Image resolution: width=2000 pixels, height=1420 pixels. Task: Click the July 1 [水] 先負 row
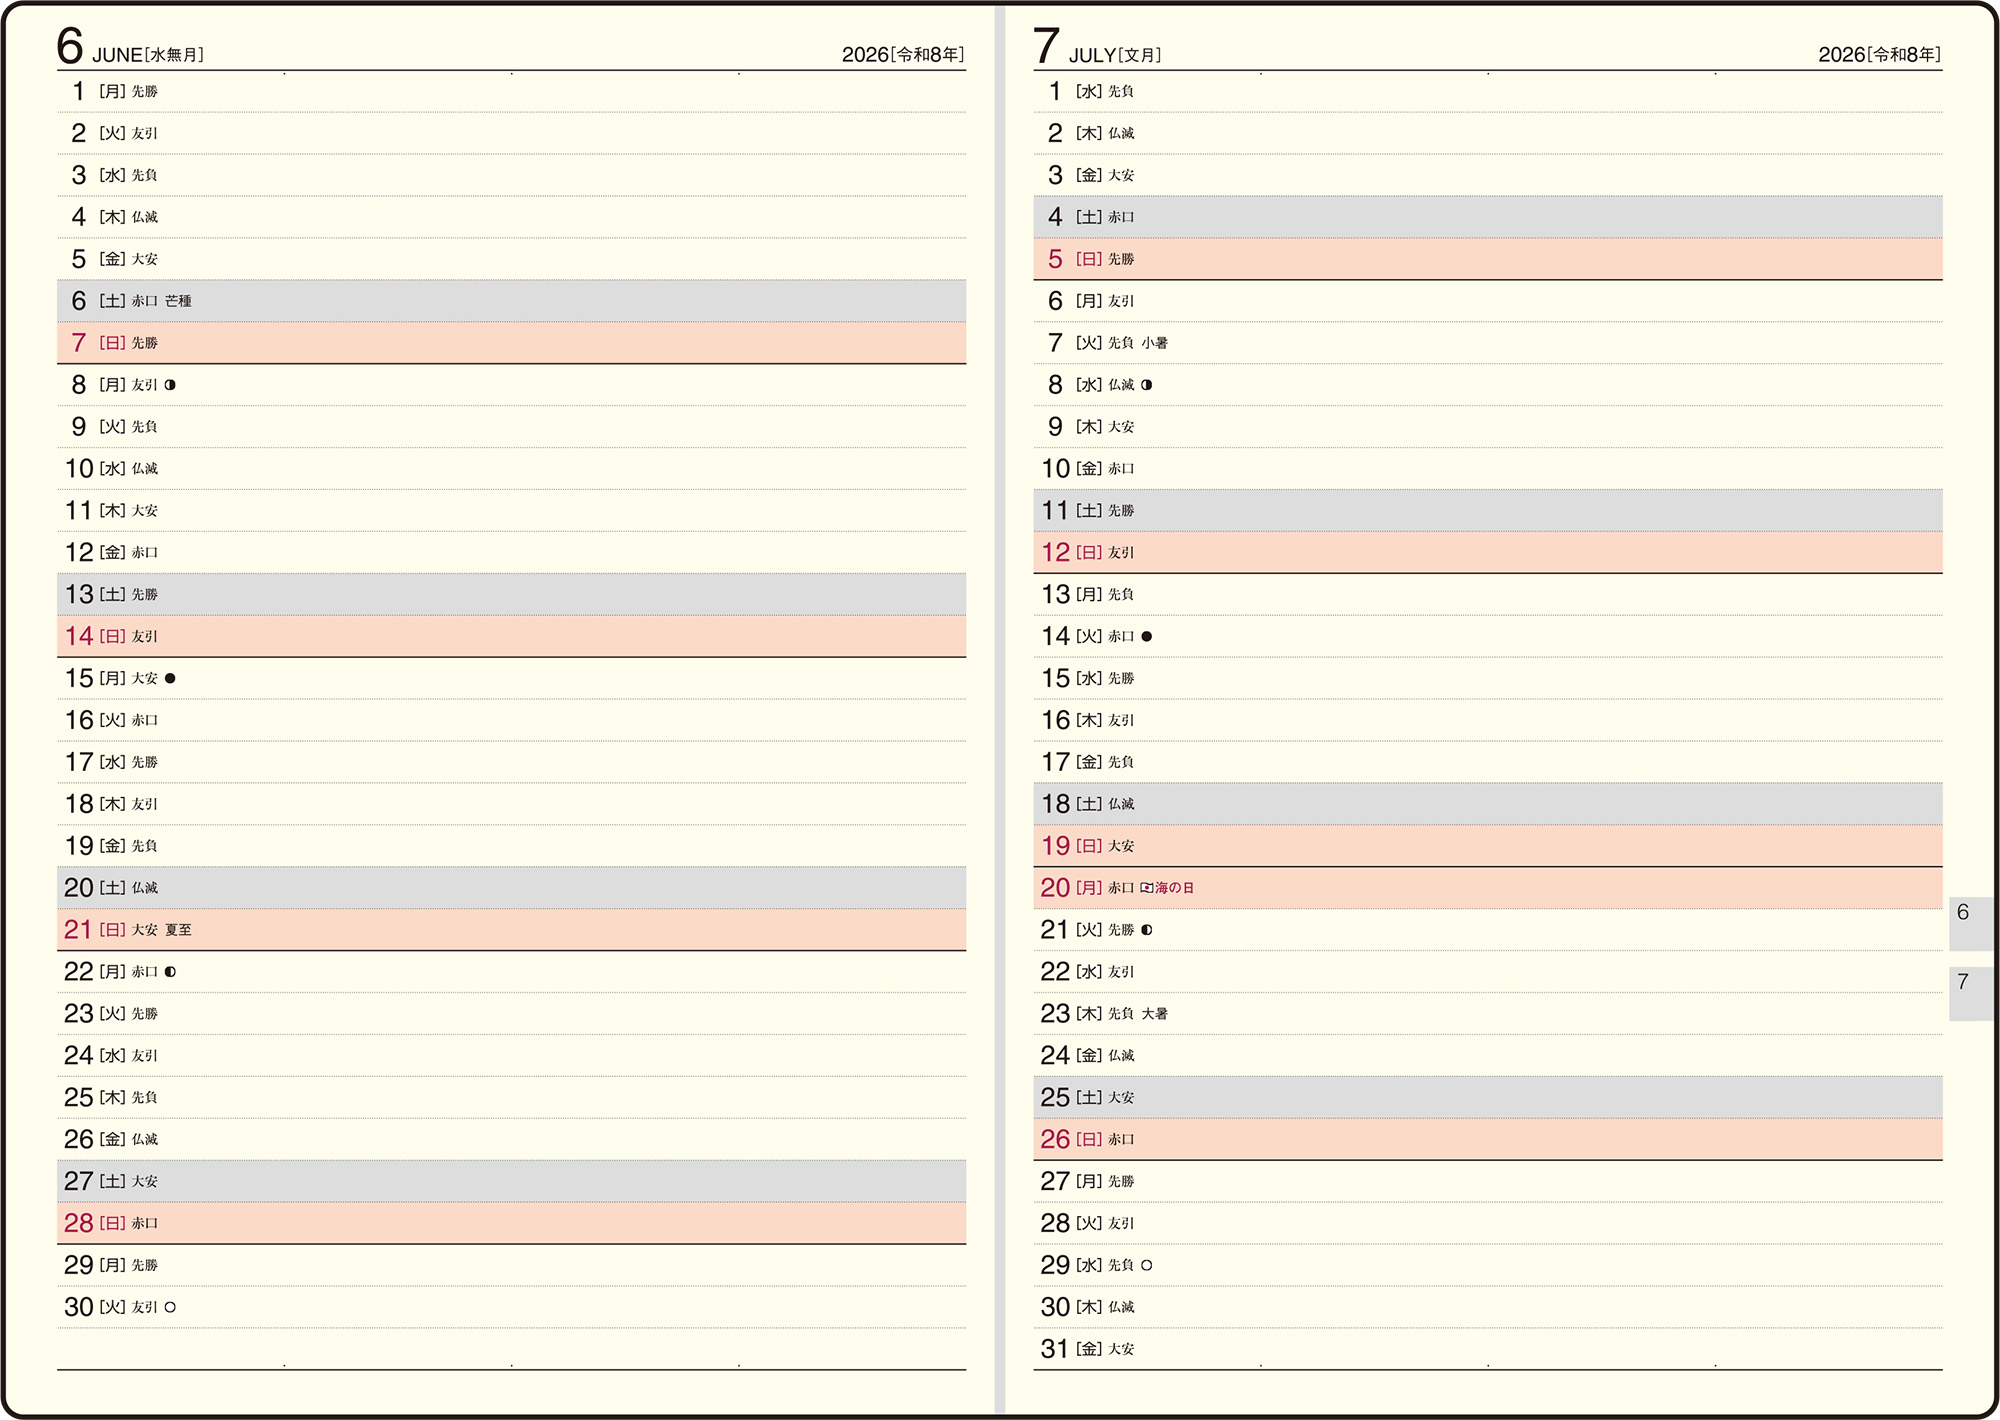pos(1488,92)
